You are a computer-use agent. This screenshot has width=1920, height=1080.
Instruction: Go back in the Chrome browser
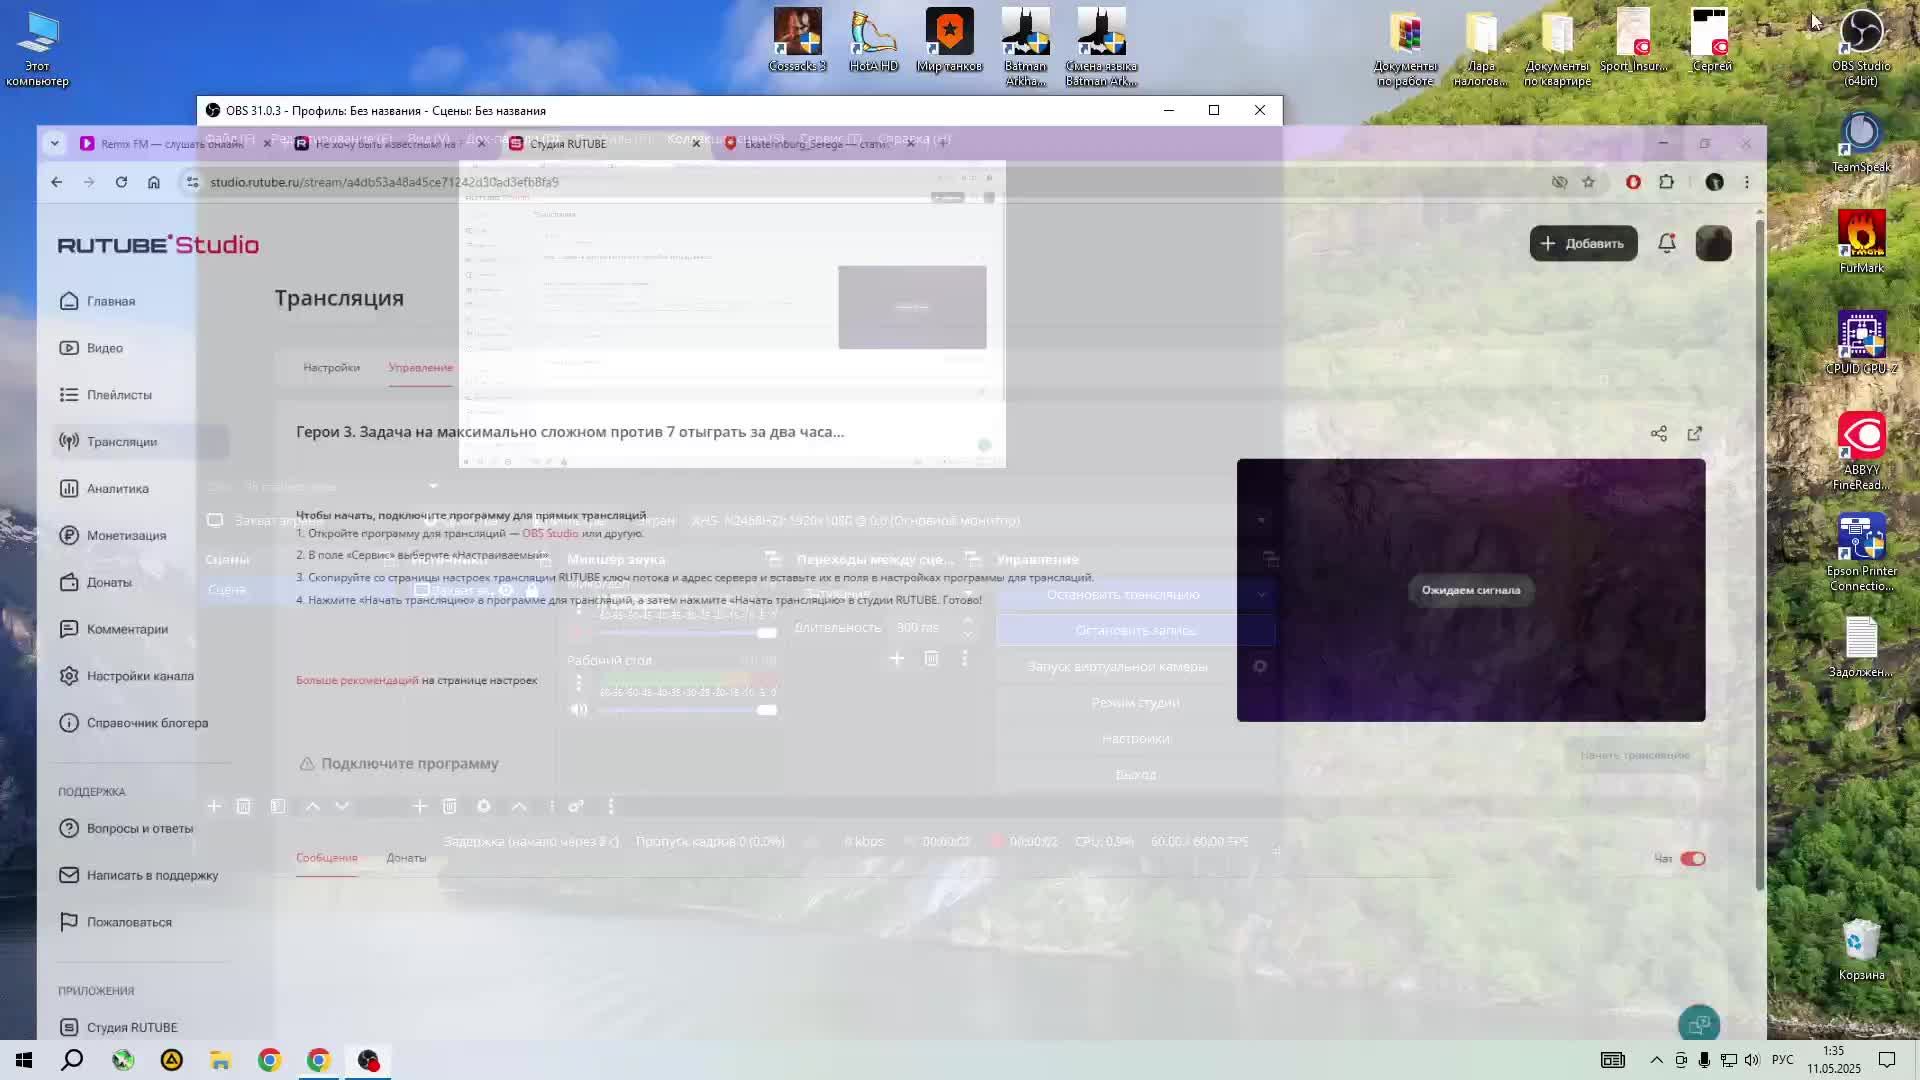[x=56, y=182]
